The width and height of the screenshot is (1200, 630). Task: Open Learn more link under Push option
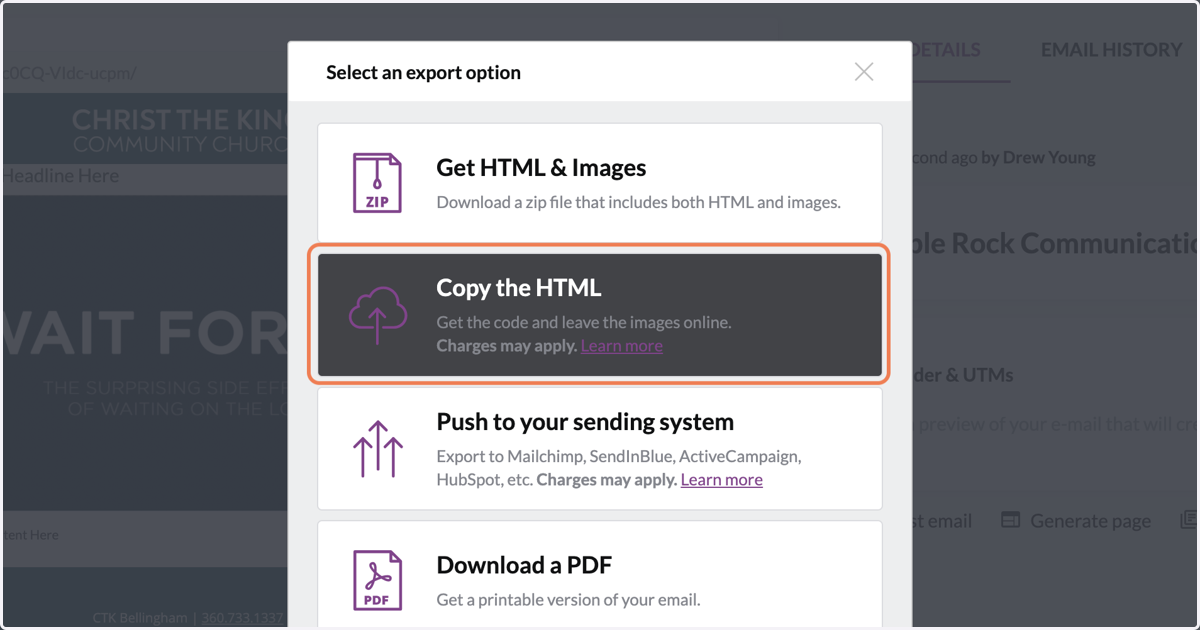(x=721, y=480)
